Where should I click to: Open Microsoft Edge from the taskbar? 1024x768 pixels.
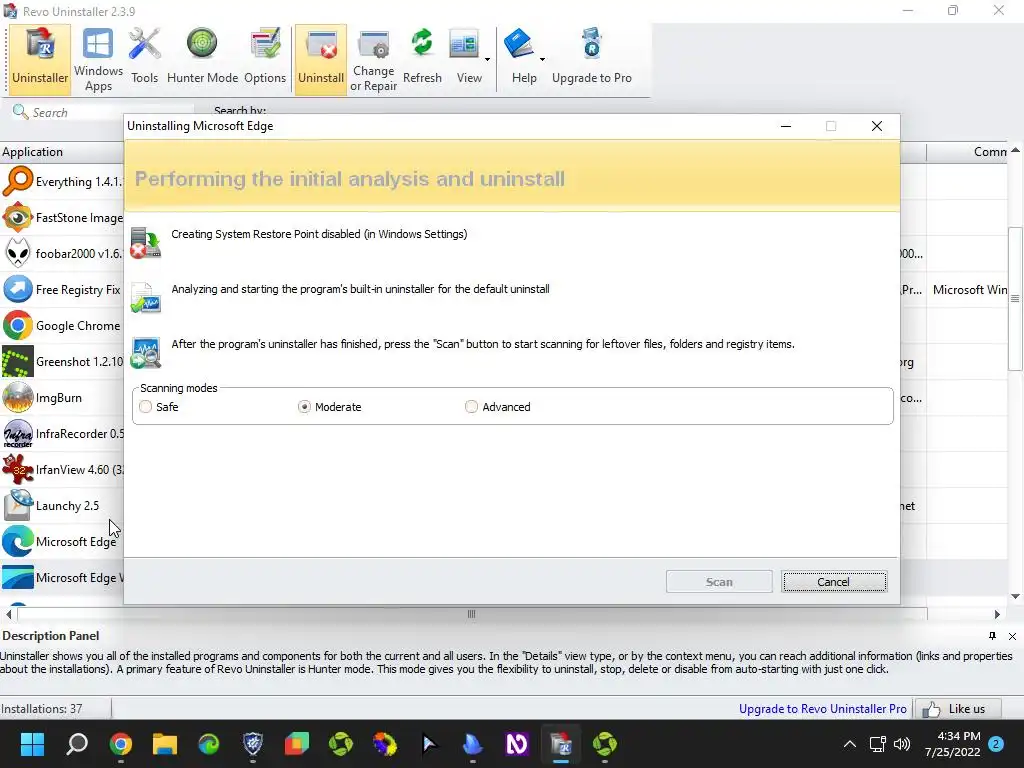pos(208,744)
